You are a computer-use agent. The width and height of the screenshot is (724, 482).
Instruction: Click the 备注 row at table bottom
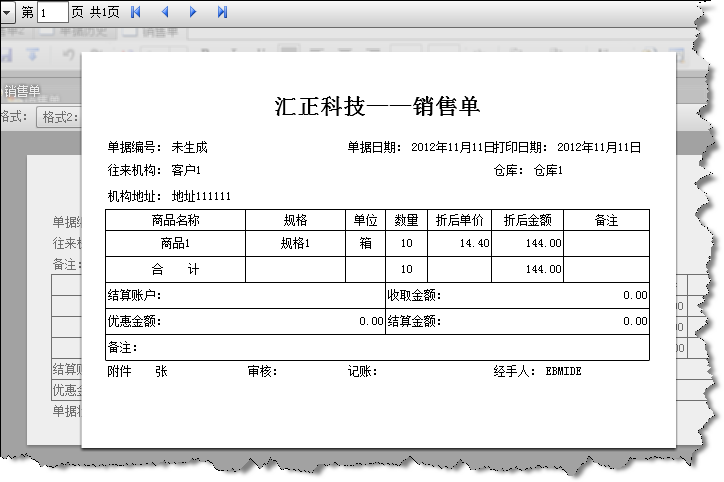pyautogui.click(x=377, y=348)
